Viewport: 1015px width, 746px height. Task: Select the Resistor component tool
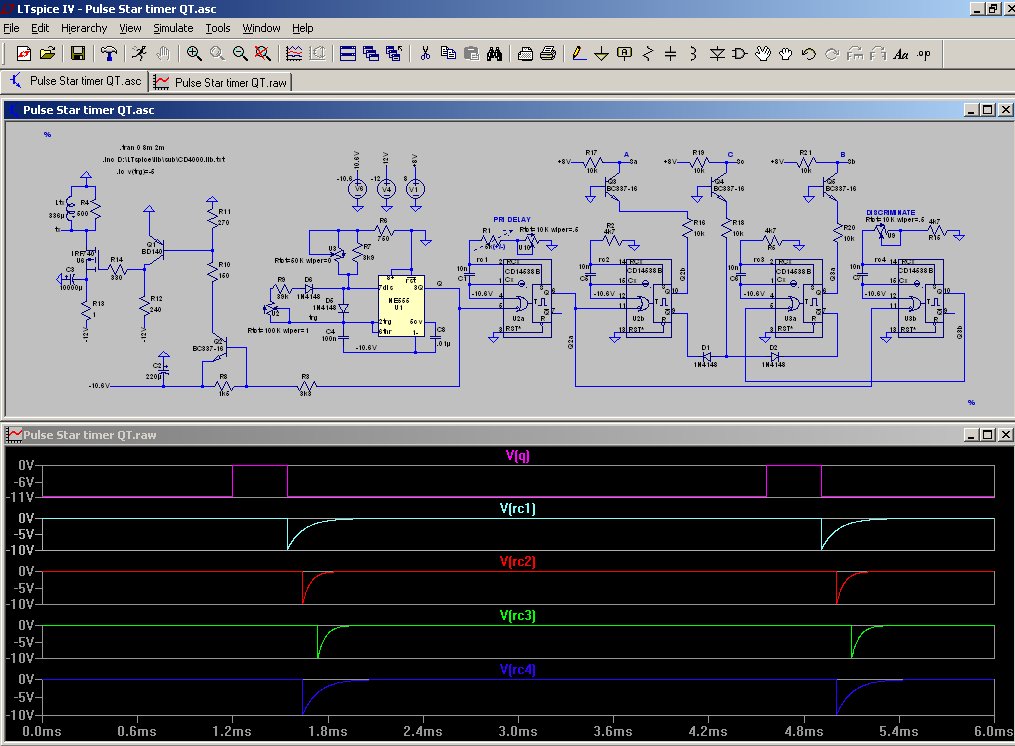point(648,53)
